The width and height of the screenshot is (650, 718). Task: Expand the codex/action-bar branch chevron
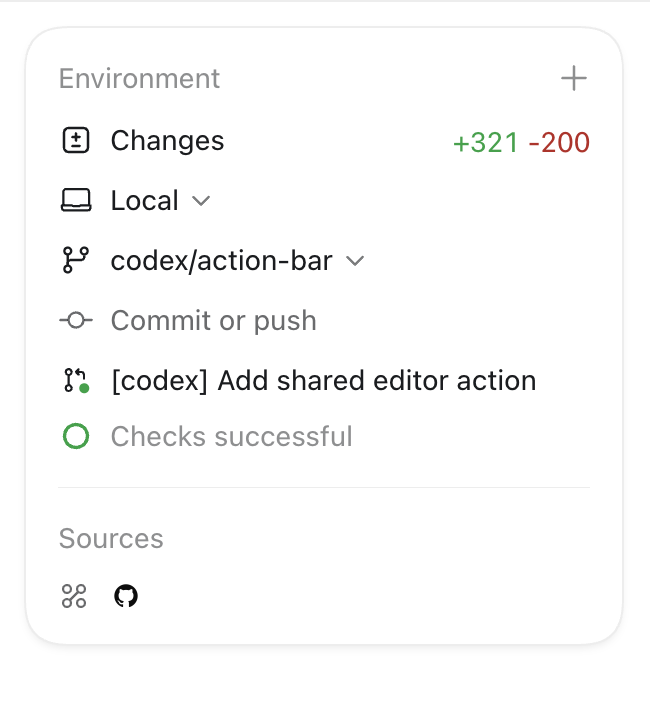(355, 261)
